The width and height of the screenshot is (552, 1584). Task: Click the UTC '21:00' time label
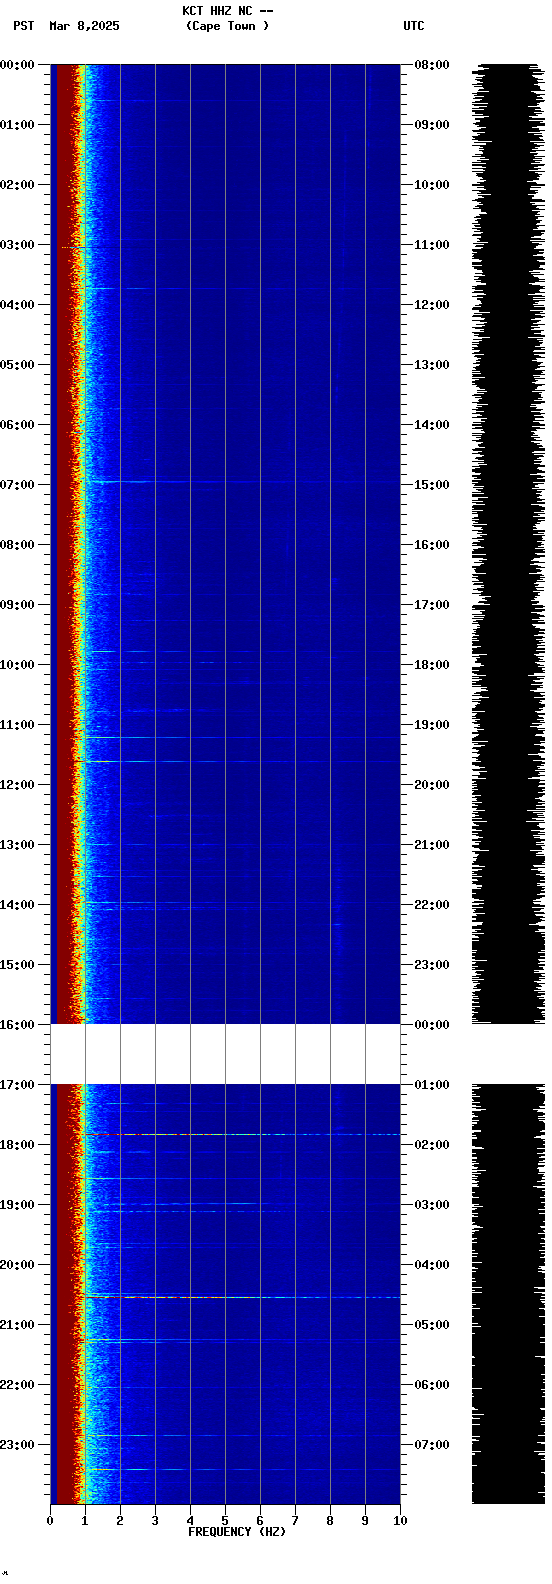[x=432, y=845]
